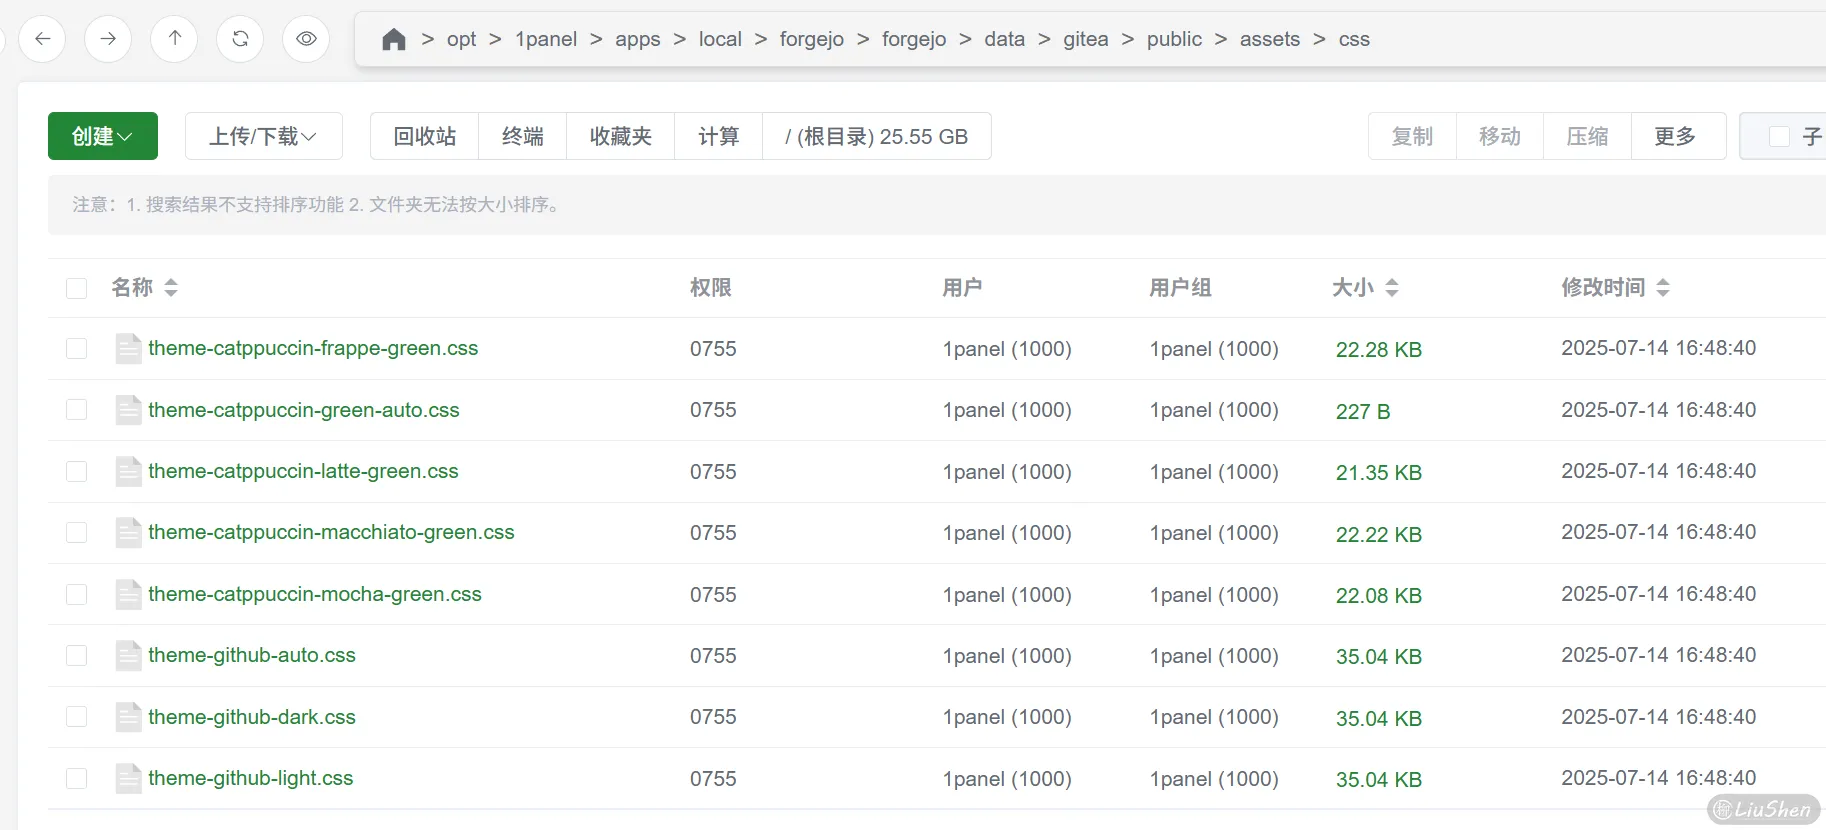The height and width of the screenshot is (830, 1826).
Task: Toggle hidden files eye icon
Action: [306, 39]
